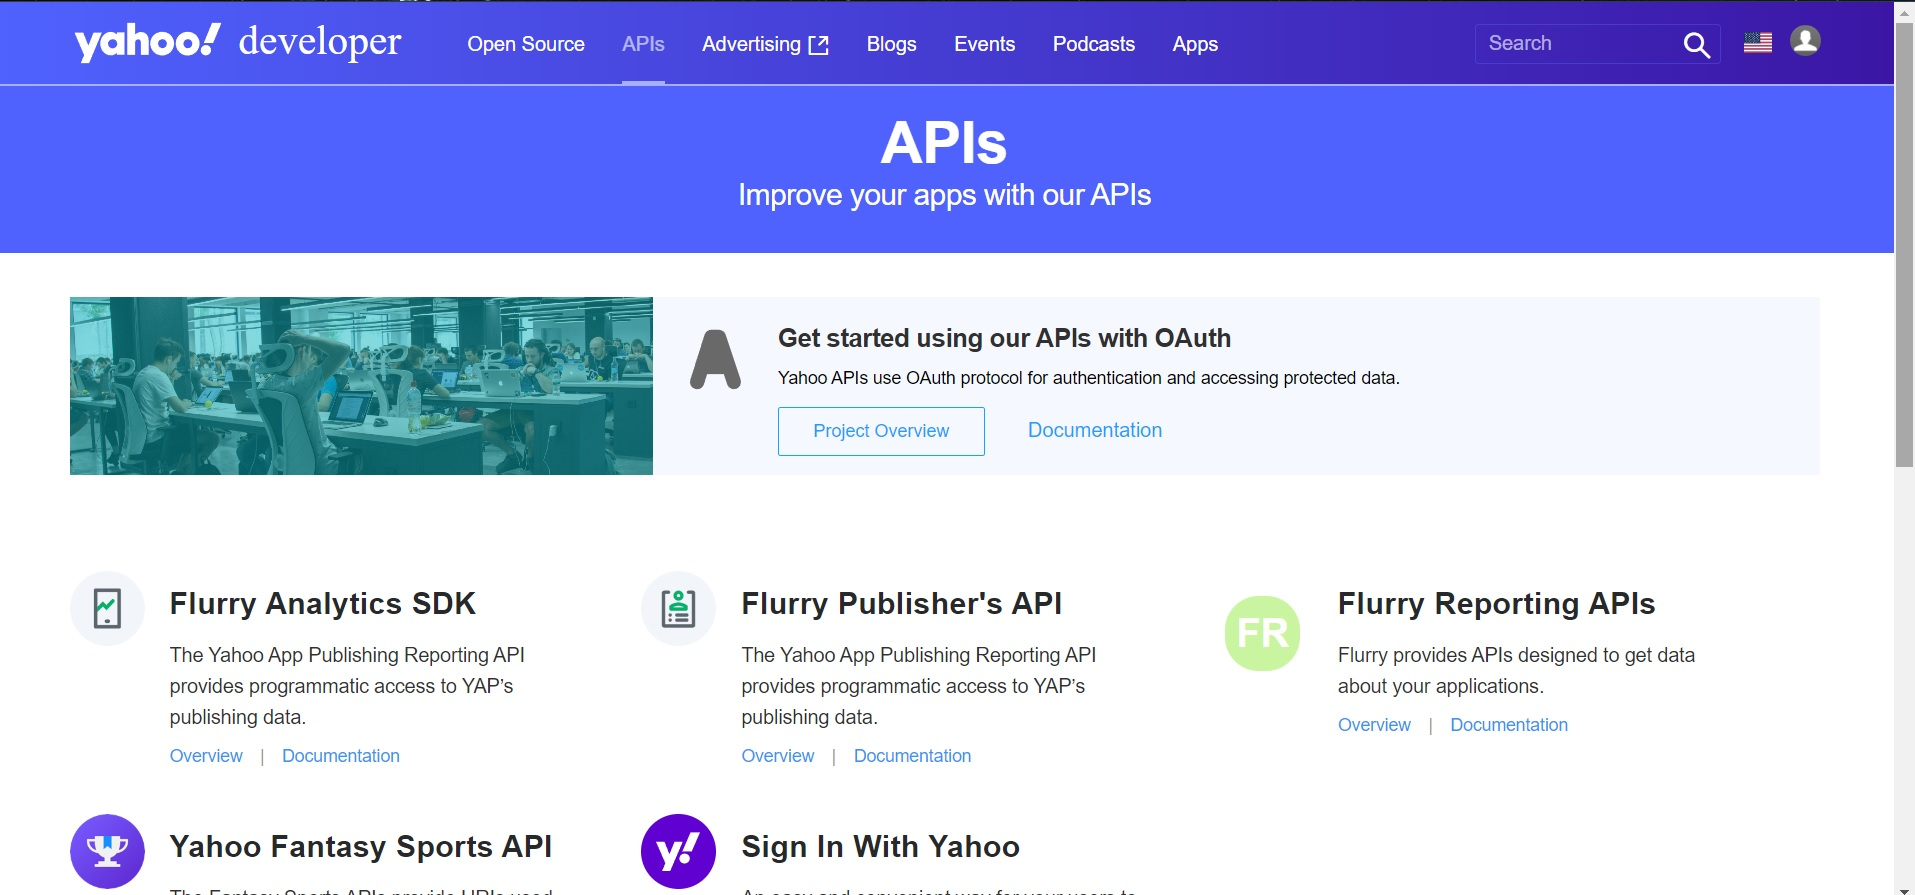Click the Flurry Analytics SDK icon

[107, 608]
